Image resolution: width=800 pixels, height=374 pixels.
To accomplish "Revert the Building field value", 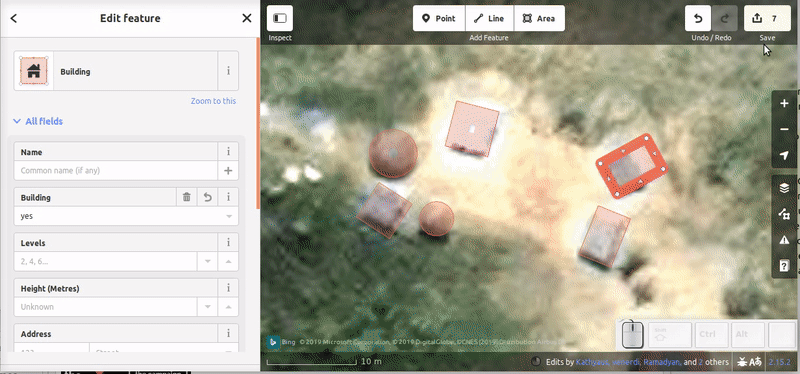I will (208, 197).
